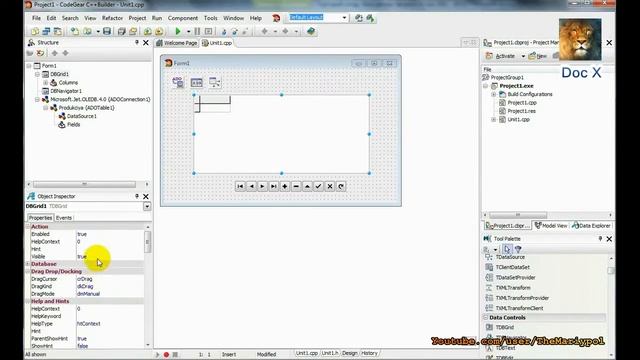
Task: Click the ADOConnection component icon on Form1
Action: 178,82
